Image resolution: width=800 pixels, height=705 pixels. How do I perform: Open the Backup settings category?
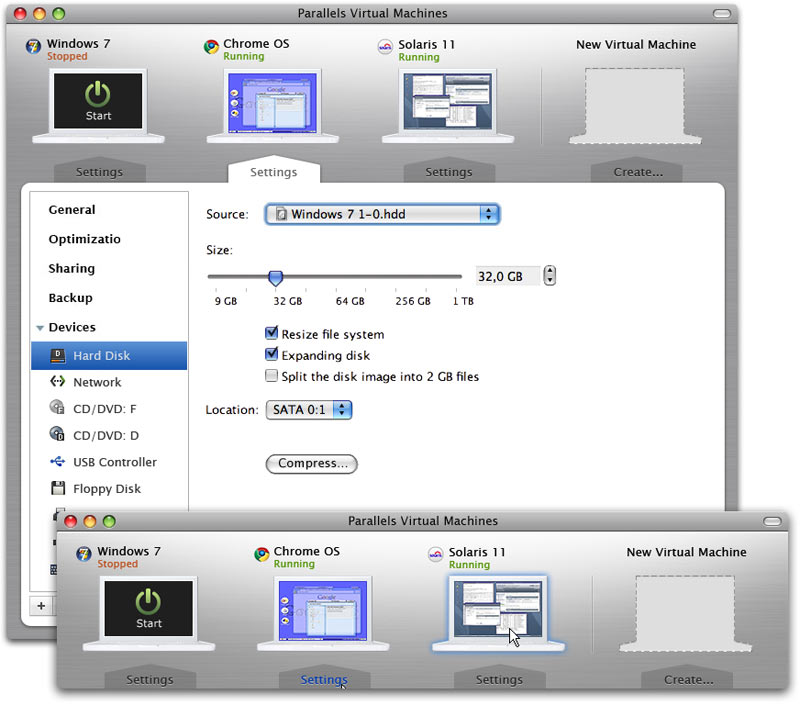coord(70,298)
